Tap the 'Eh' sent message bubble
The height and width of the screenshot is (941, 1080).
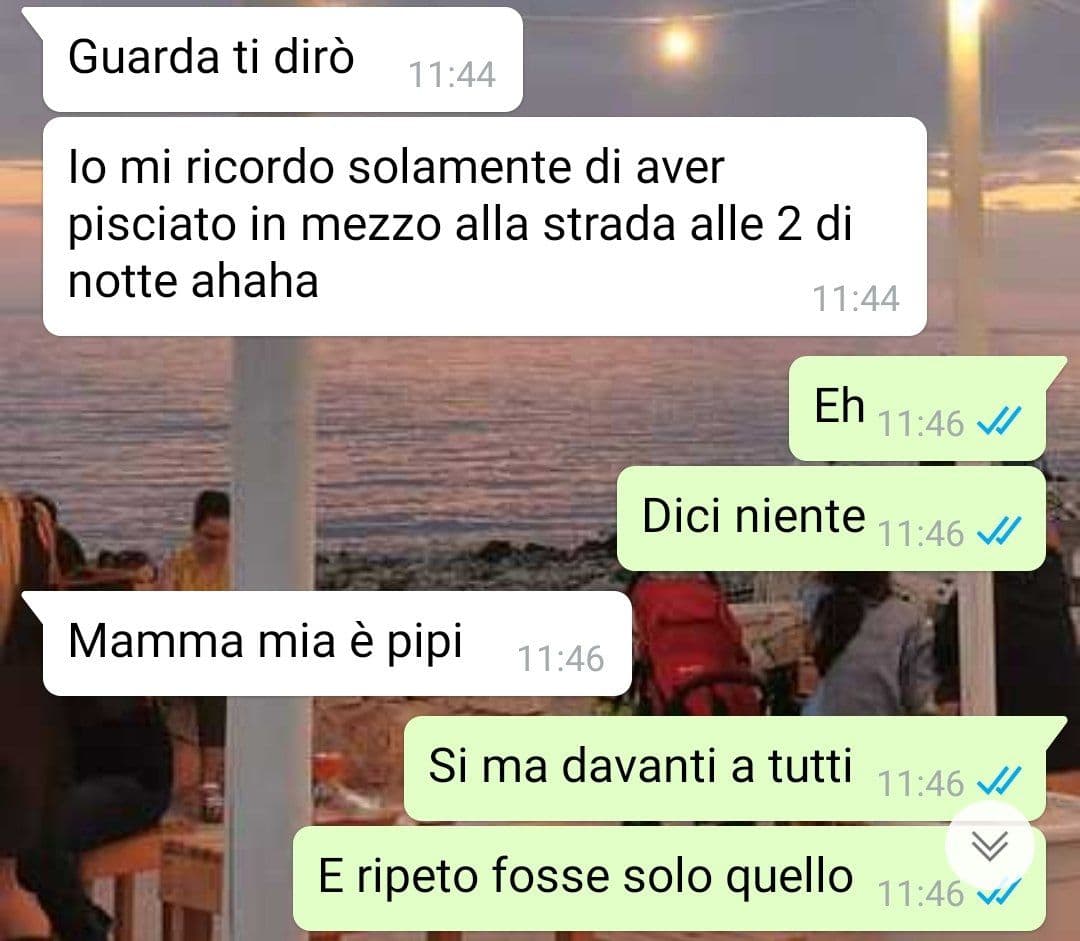coord(917,409)
